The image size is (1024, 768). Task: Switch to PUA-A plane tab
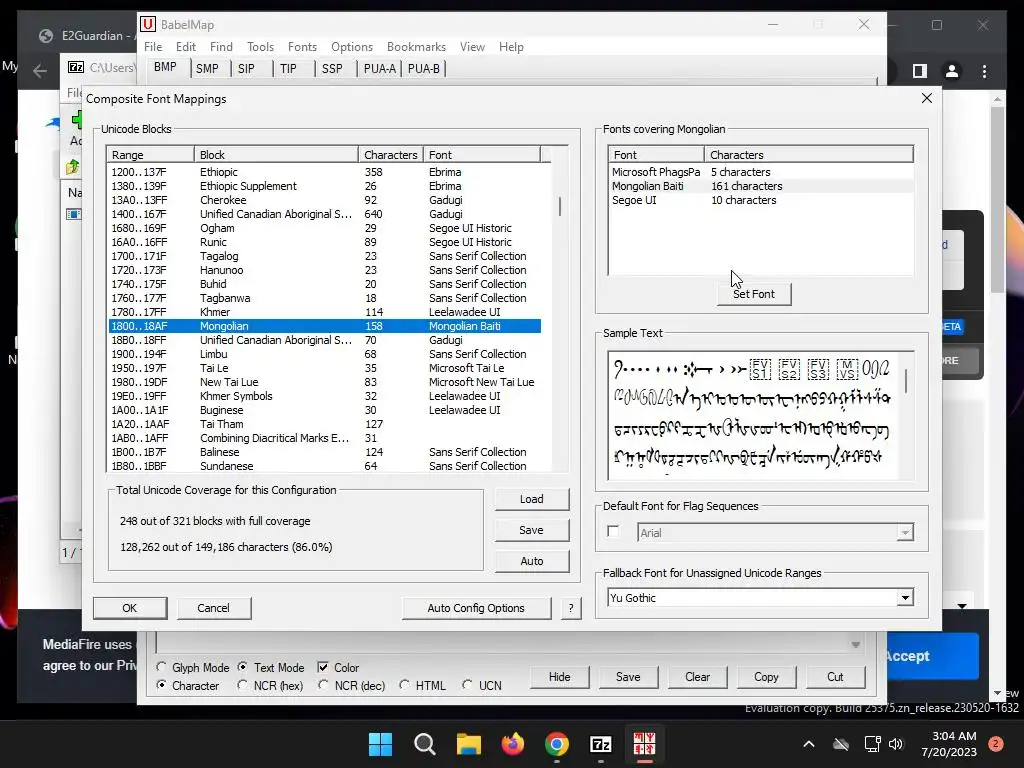click(x=379, y=69)
